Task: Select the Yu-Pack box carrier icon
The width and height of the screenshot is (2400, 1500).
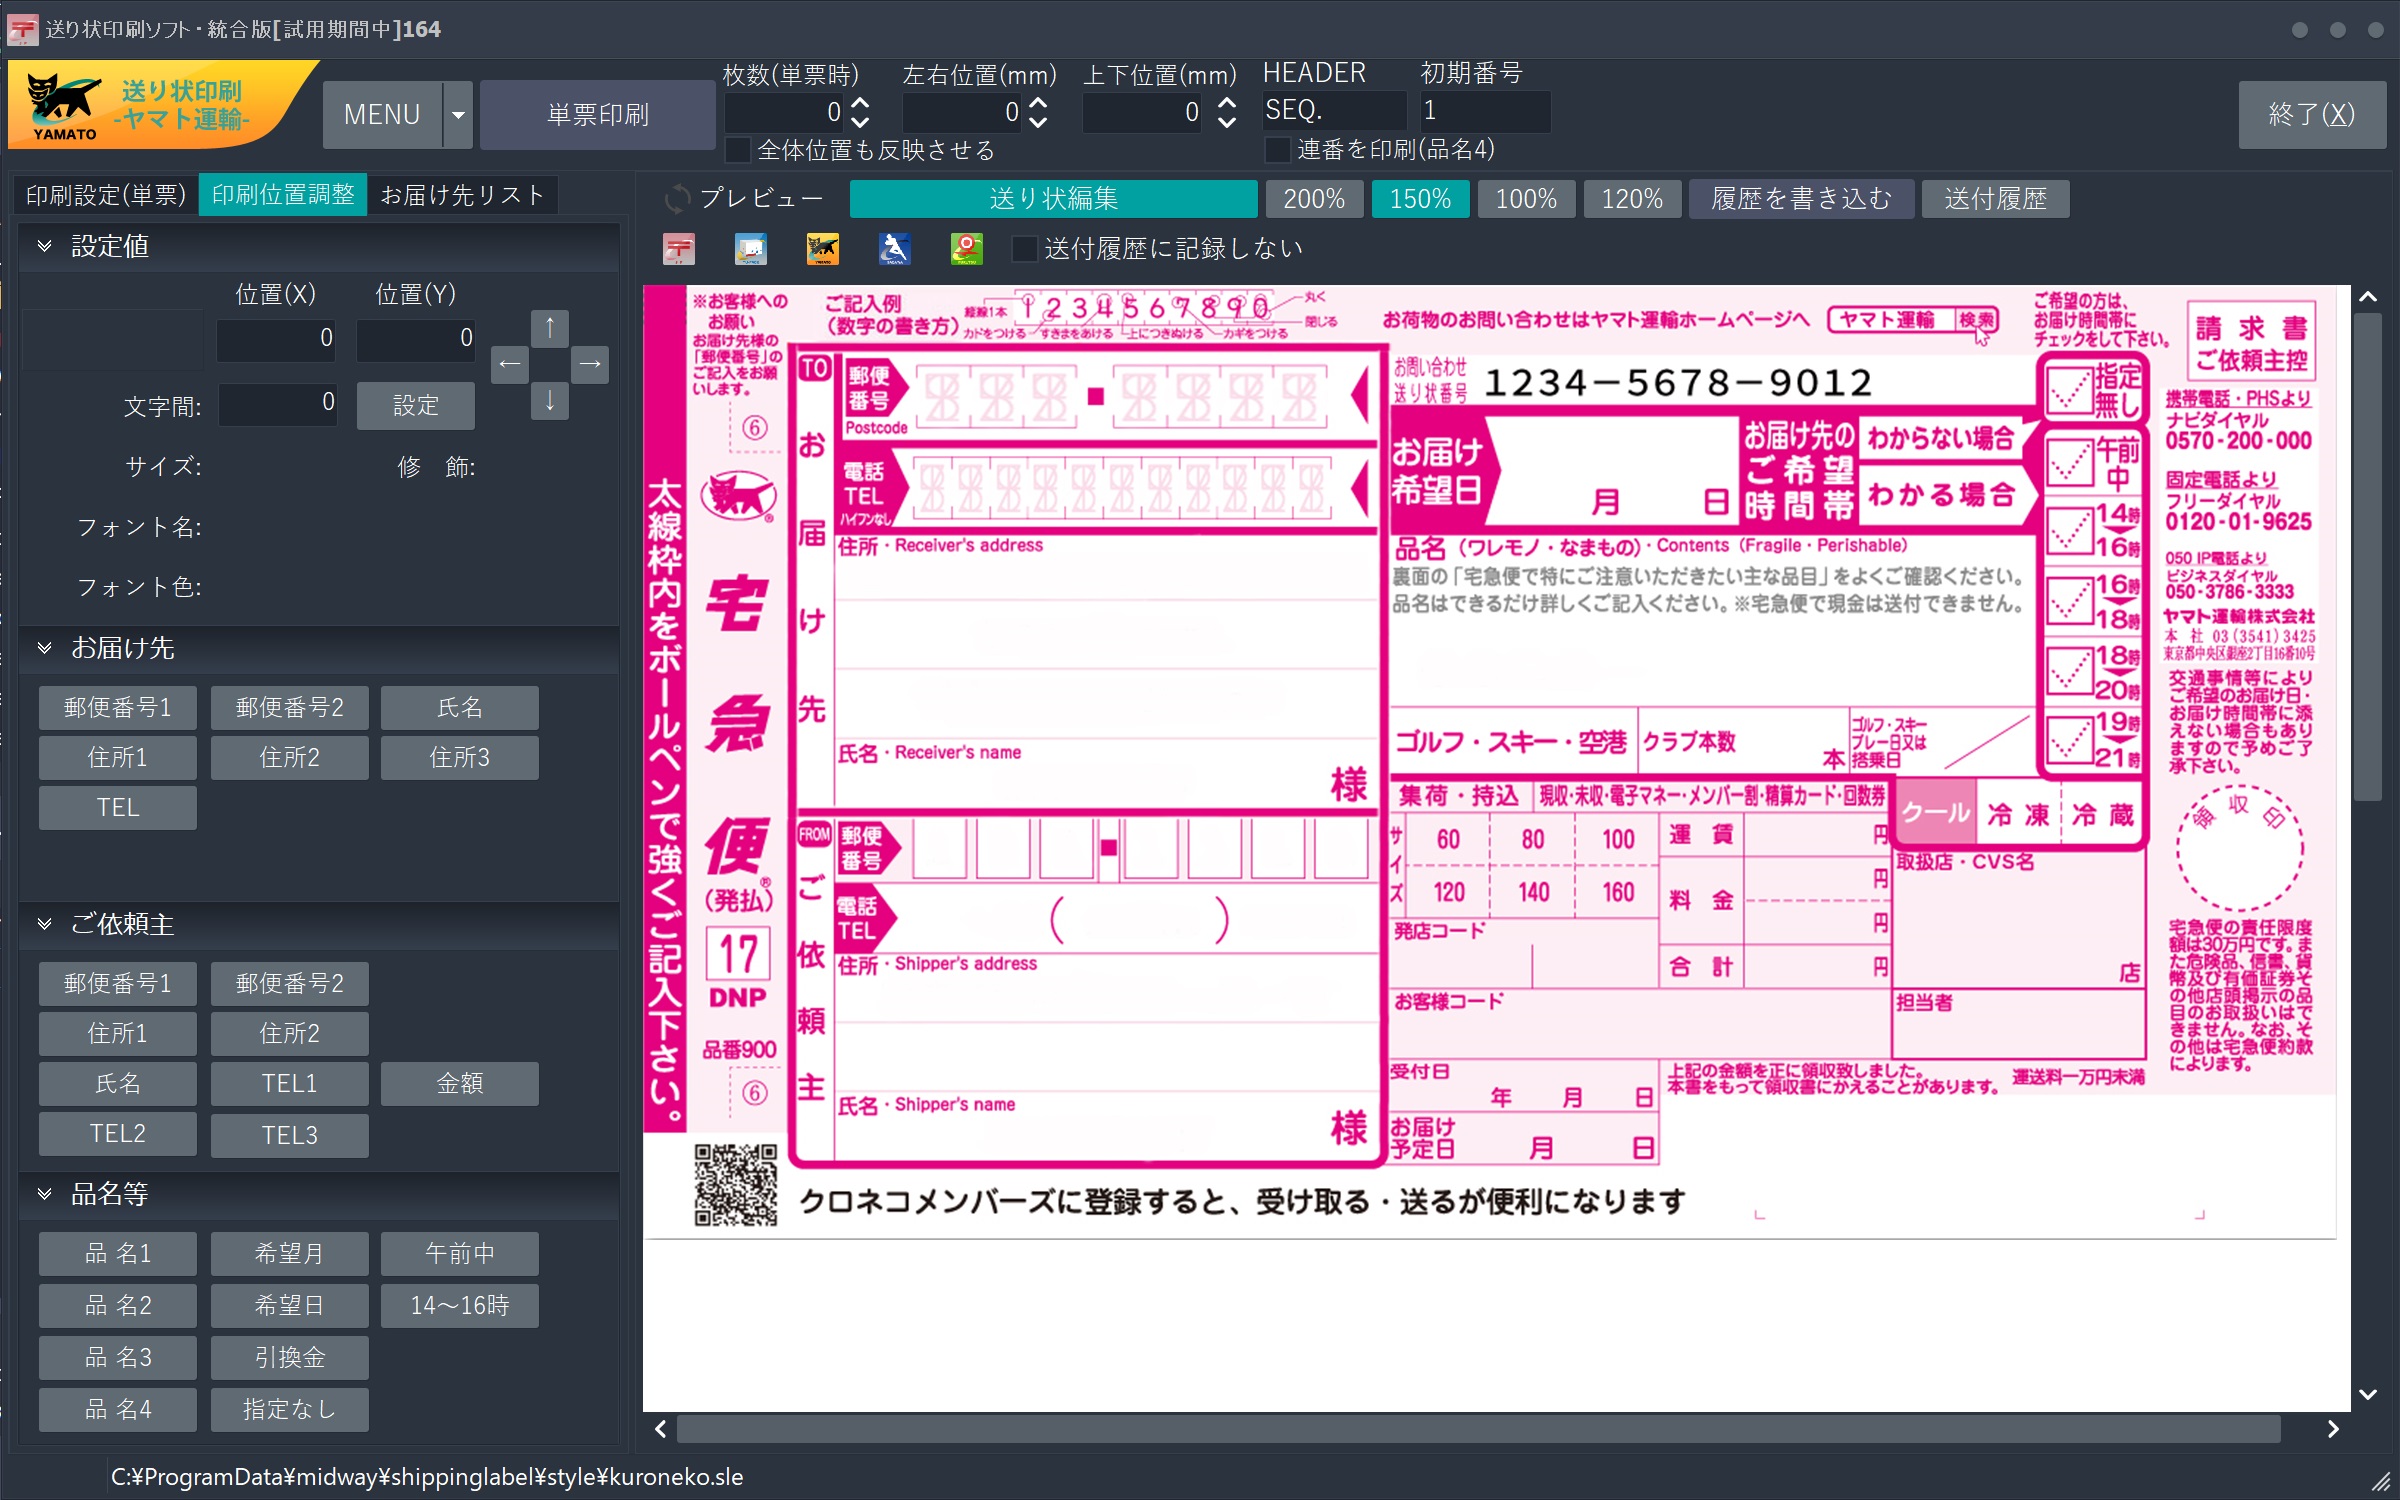Action: [x=751, y=249]
